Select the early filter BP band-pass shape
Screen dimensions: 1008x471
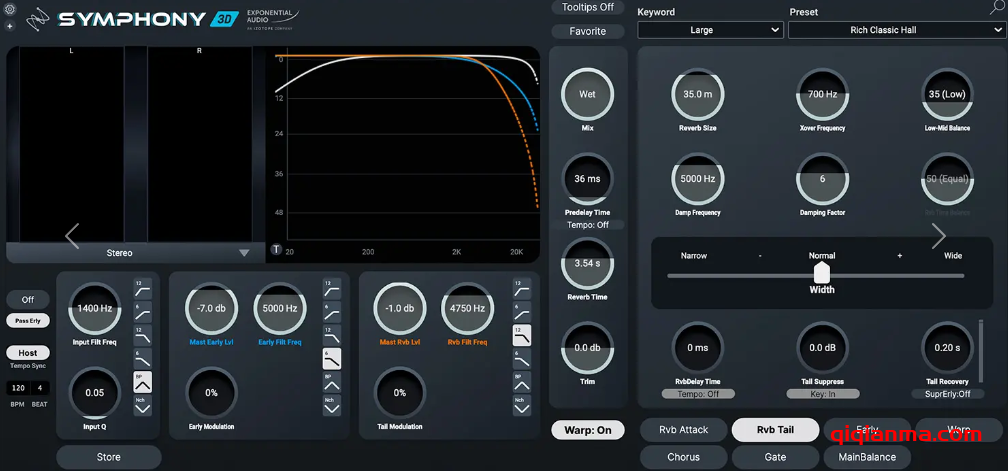coord(332,382)
